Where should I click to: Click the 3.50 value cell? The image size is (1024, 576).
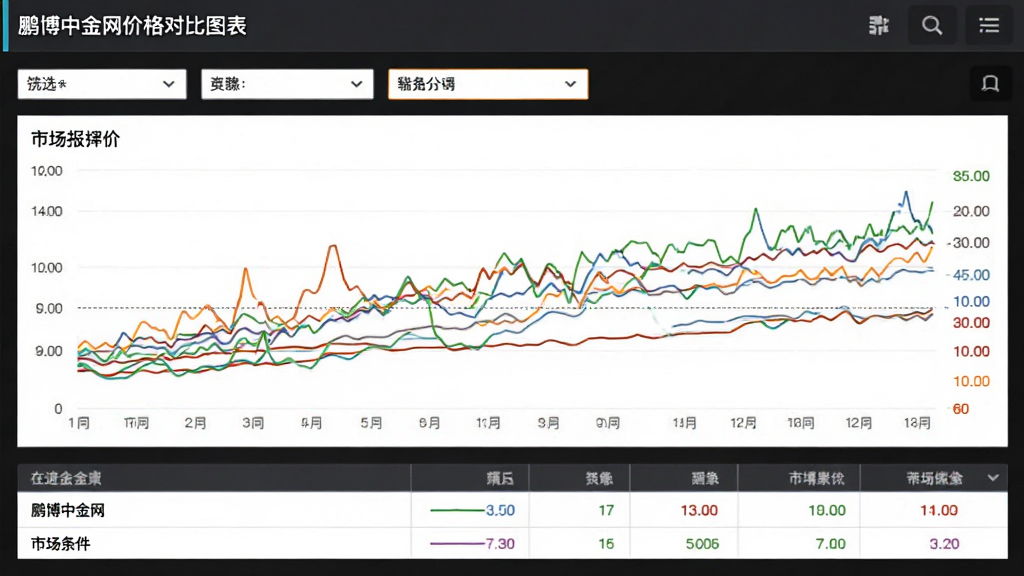(x=500, y=510)
